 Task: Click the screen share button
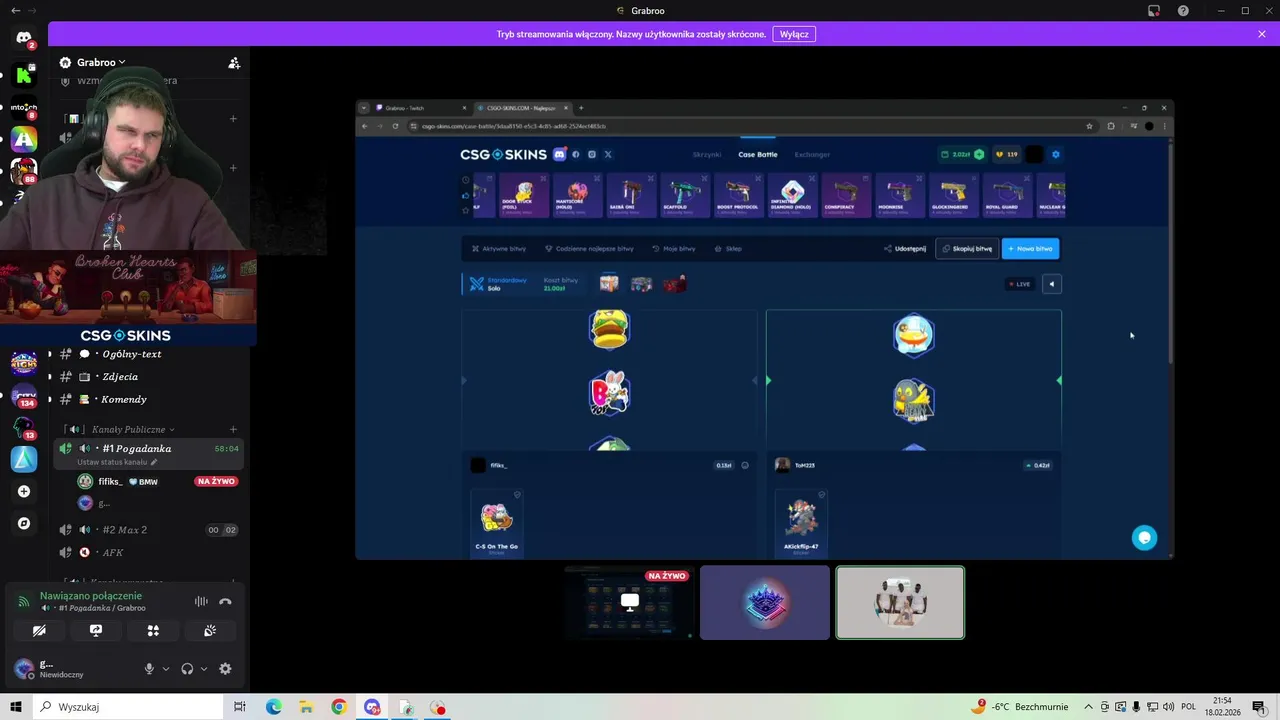(96, 631)
